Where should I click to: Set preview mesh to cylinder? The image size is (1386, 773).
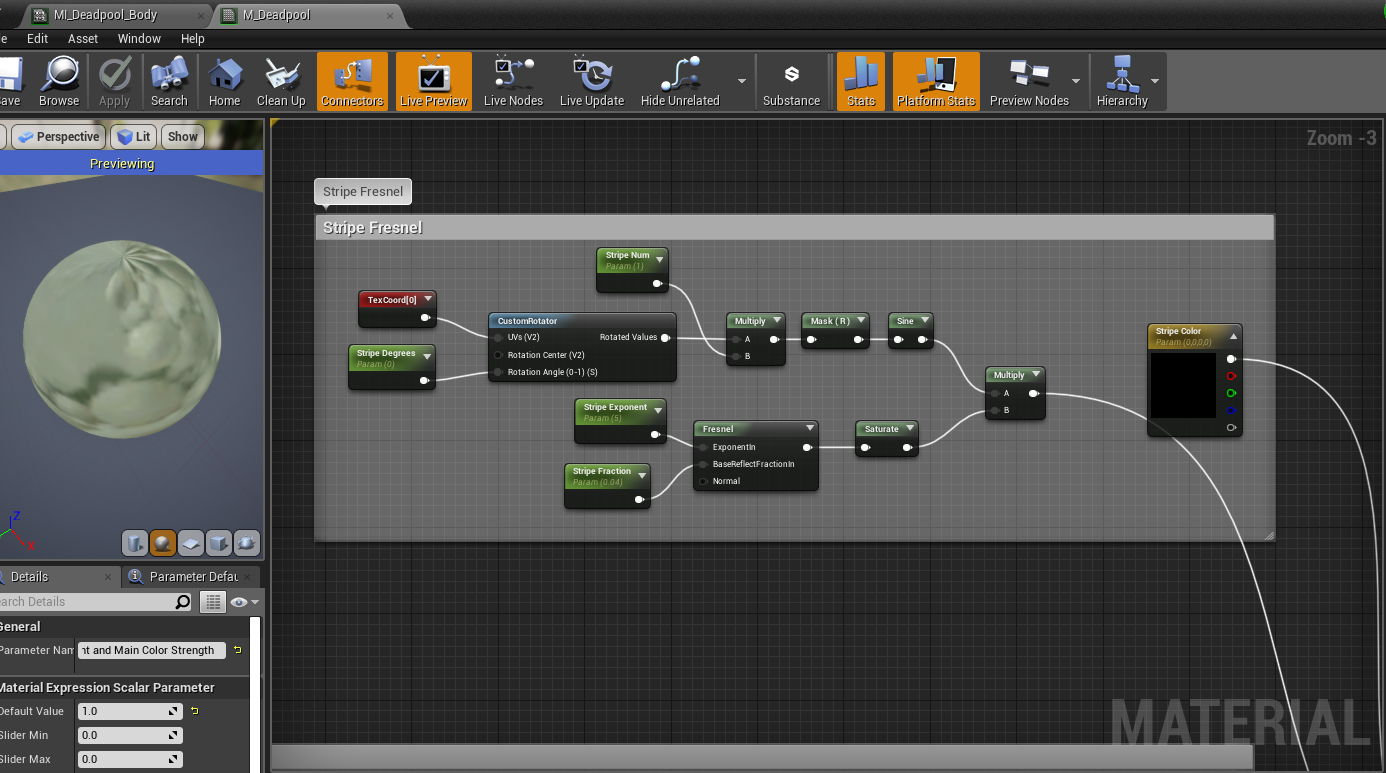[135, 543]
